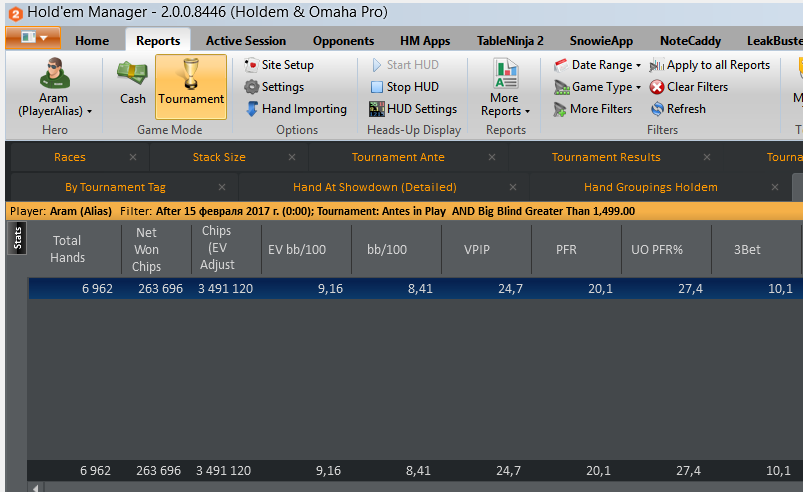
Task: Sort by 3Bet column header
Action: (x=747, y=249)
